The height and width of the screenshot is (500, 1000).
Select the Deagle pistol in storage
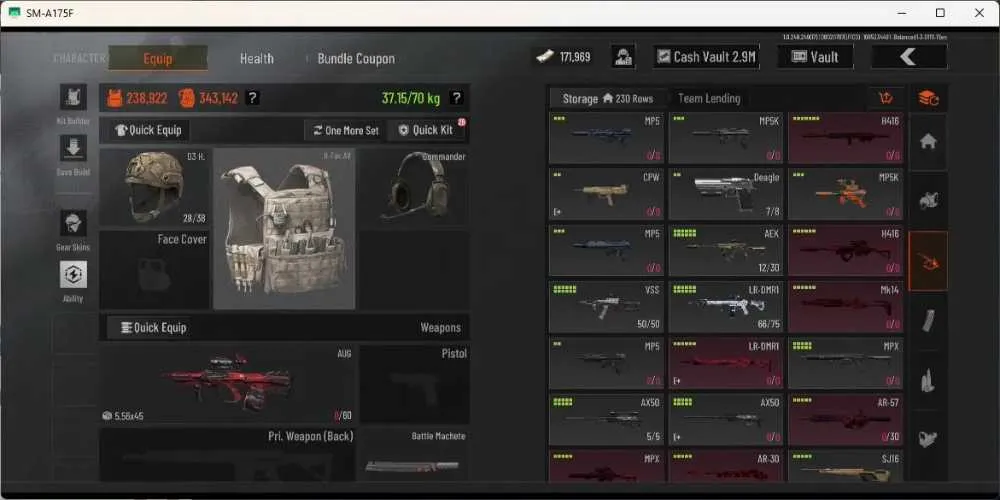(x=726, y=194)
